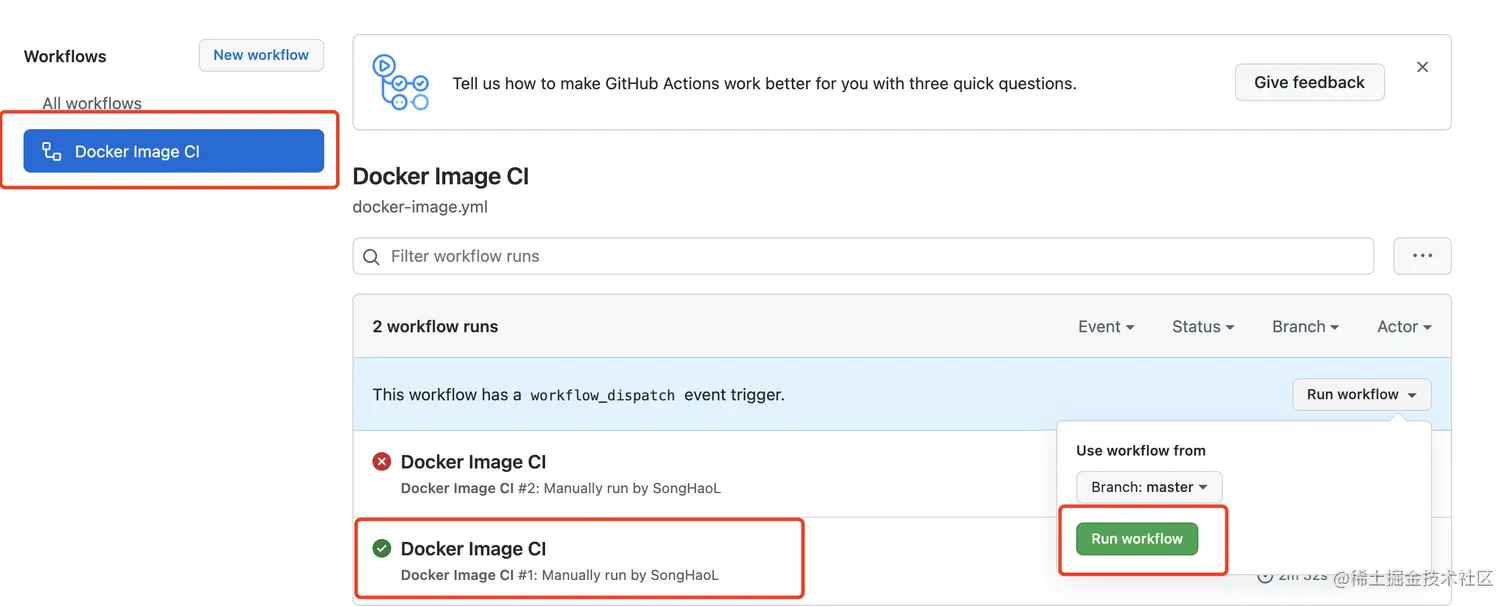Select the Branch: master dropdown
Image resolution: width=1512 pixels, height=607 pixels.
pos(1149,487)
